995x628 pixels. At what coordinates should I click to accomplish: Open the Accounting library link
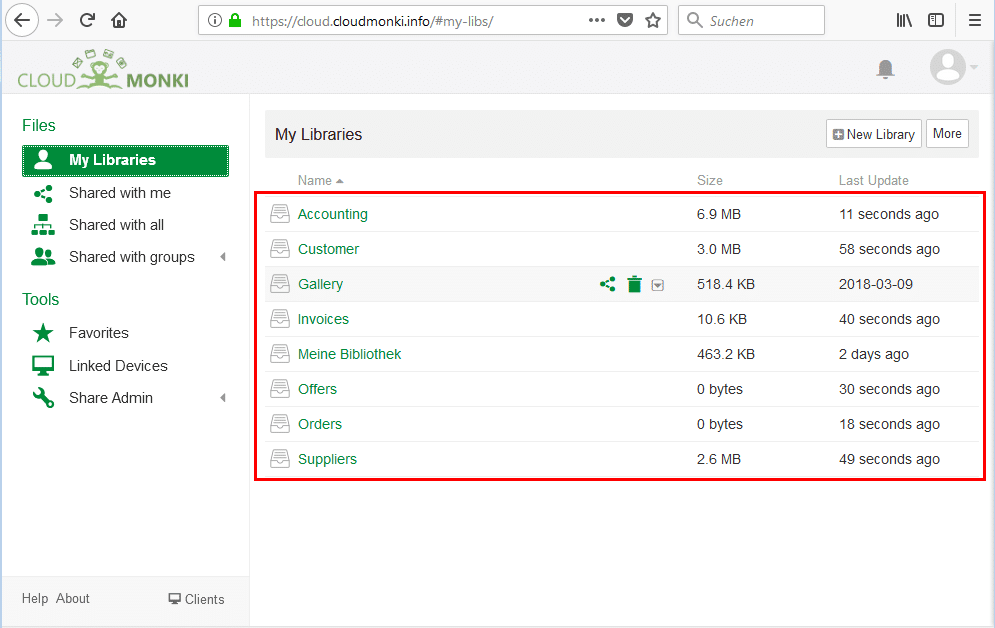[333, 214]
